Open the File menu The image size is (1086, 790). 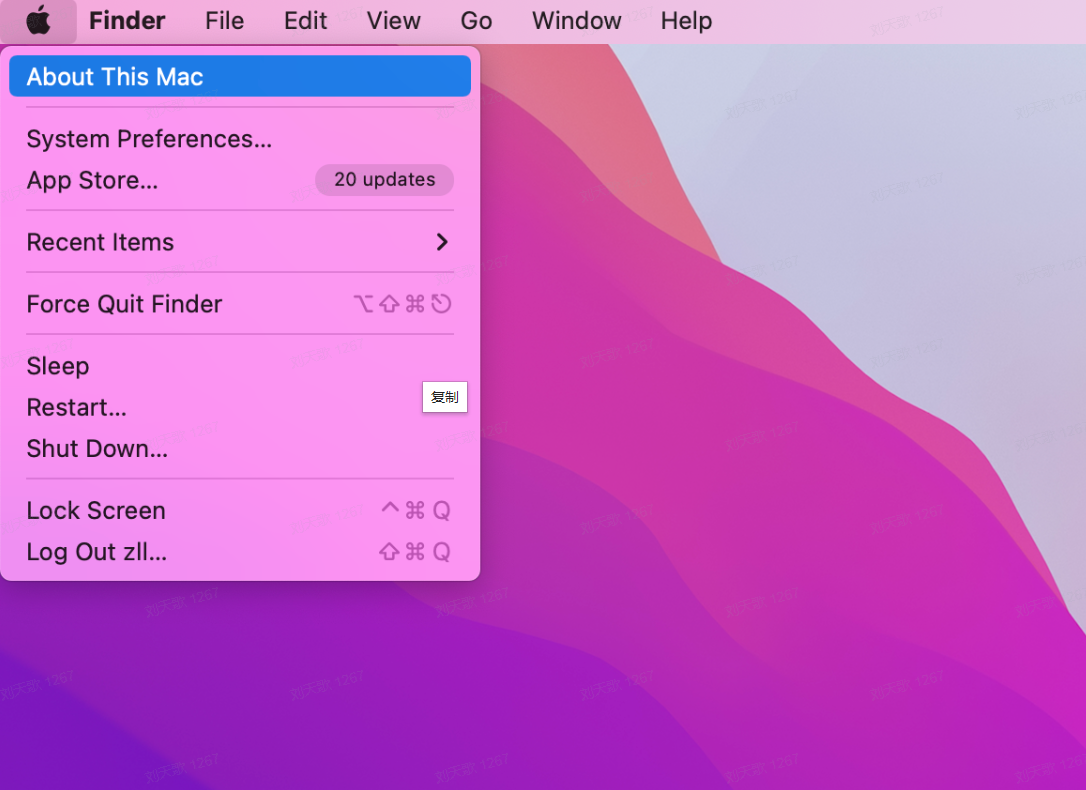click(224, 21)
